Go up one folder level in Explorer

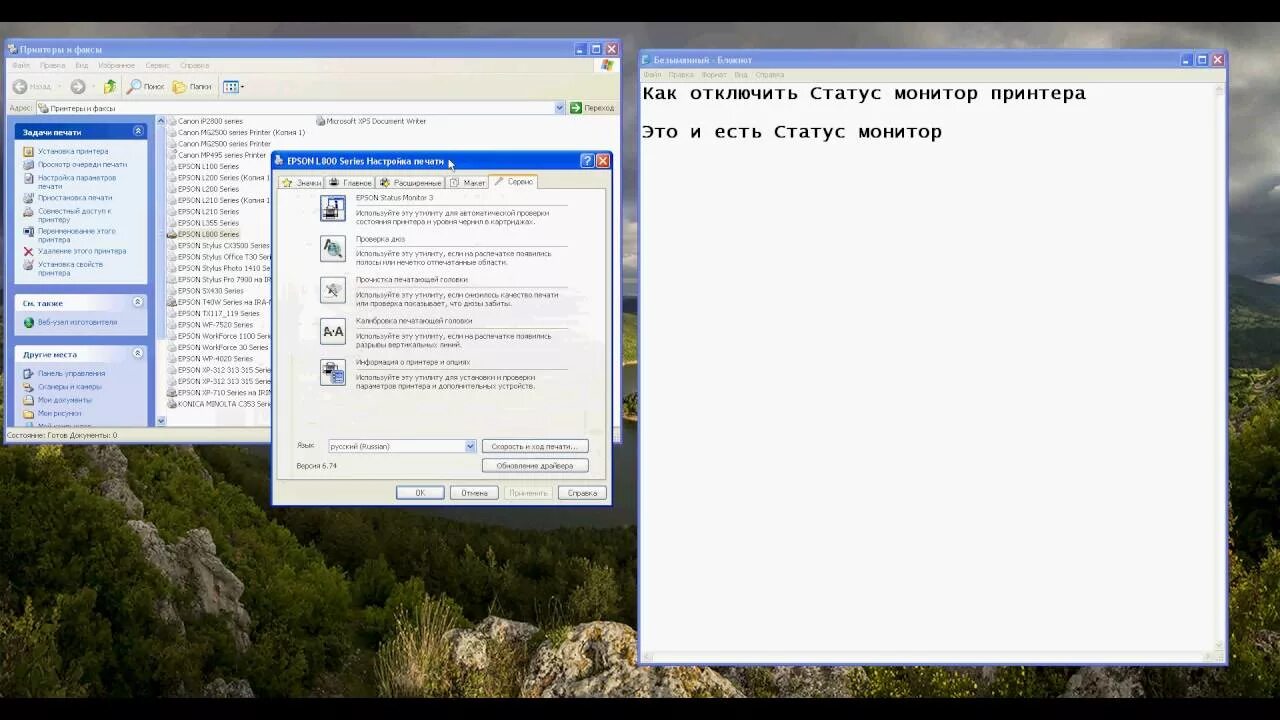[x=110, y=87]
